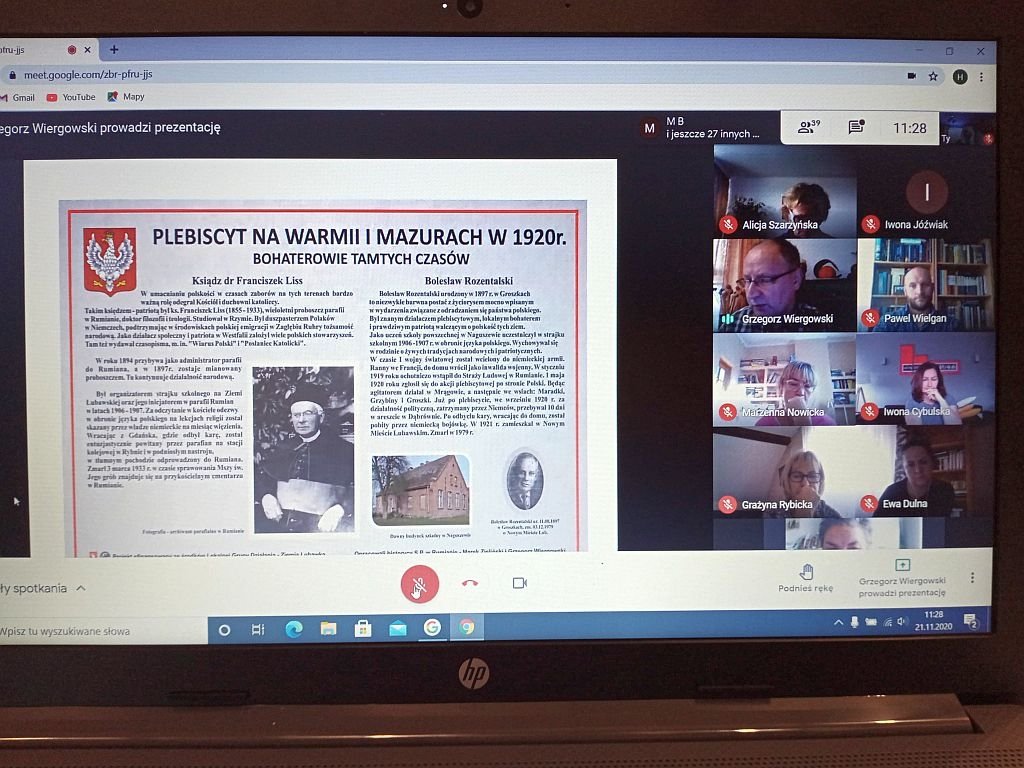The width and height of the screenshot is (1024, 768).
Task: Click the camera permission icon in address bar
Action: 912,76
